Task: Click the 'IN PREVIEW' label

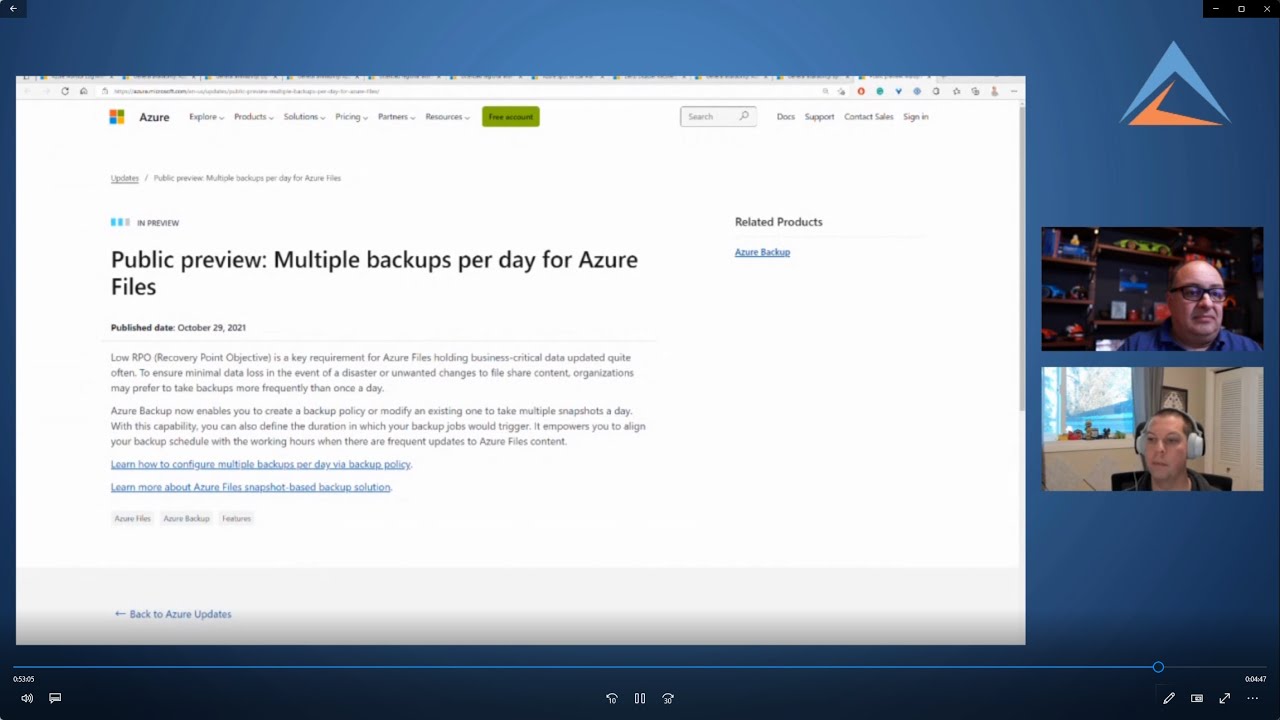Action: coord(158,223)
